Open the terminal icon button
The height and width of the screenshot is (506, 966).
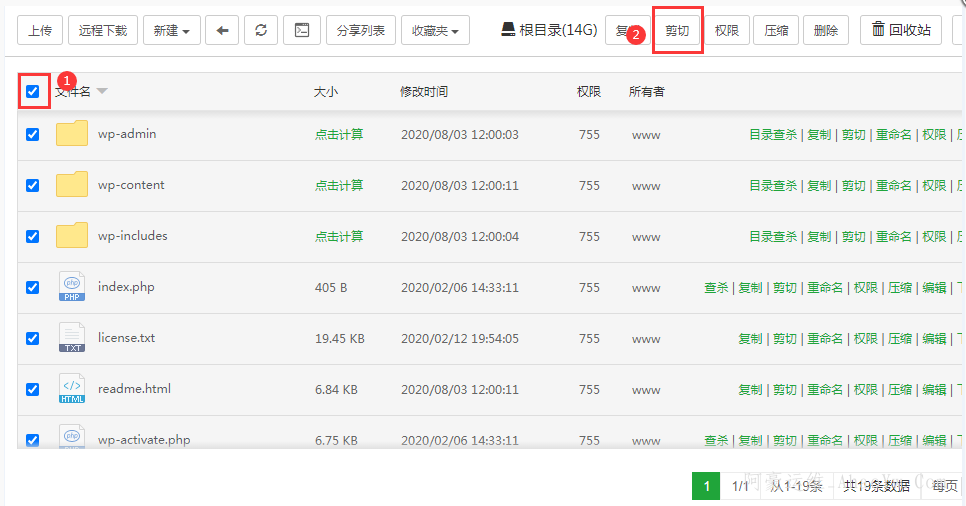(301, 31)
